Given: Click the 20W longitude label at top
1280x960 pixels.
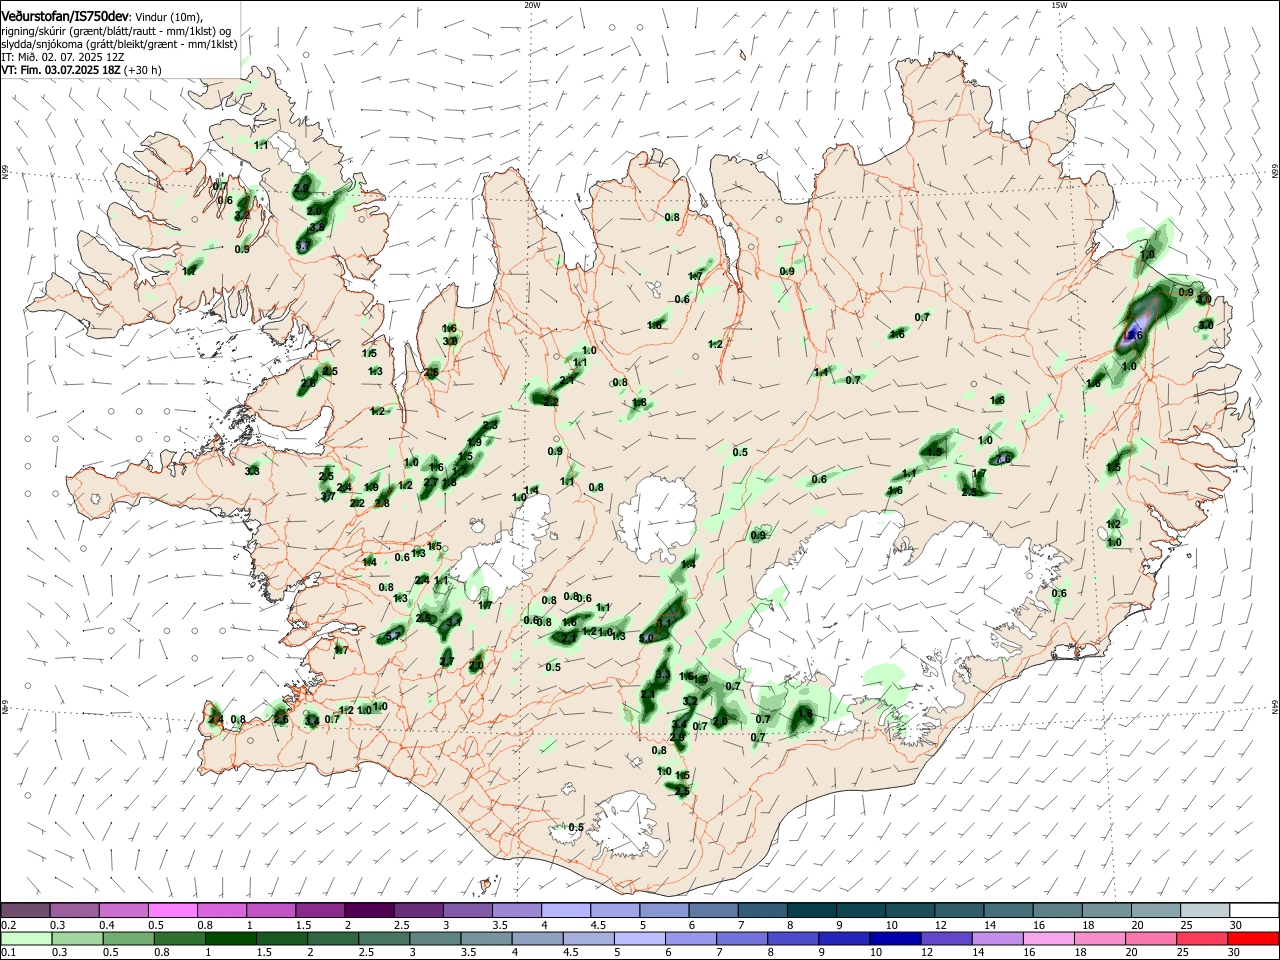Looking at the screenshot, I should pyautogui.click(x=532, y=5).
